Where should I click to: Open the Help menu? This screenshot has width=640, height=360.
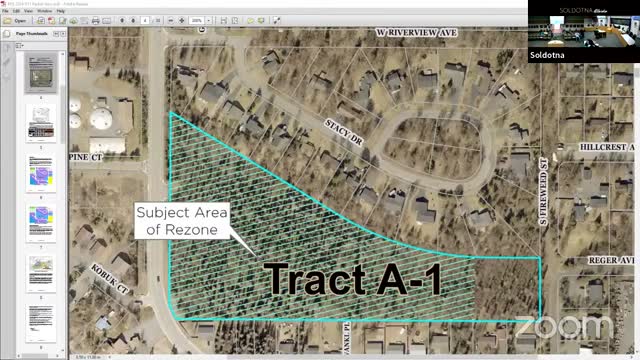coord(61,11)
